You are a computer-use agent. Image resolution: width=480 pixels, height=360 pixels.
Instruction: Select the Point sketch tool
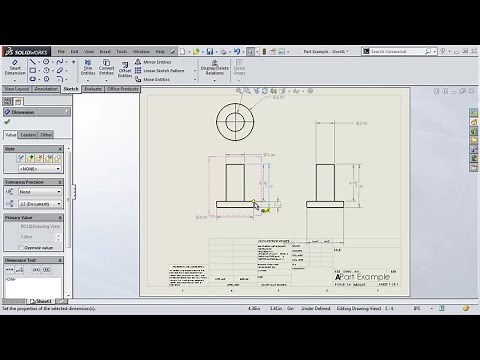[73, 62]
